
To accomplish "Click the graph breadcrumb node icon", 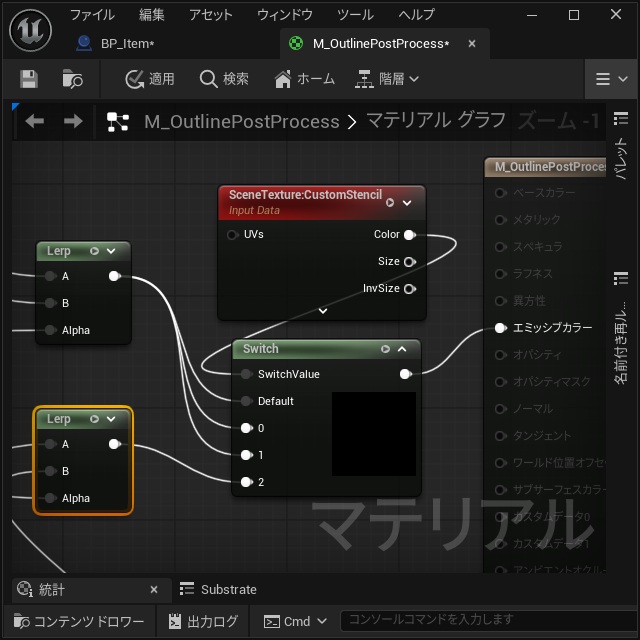I will (x=118, y=122).
